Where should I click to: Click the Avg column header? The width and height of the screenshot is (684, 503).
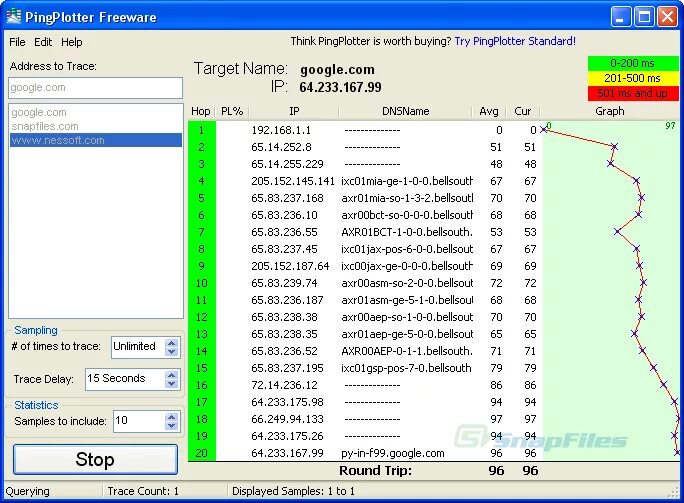(x=489, y=111)
